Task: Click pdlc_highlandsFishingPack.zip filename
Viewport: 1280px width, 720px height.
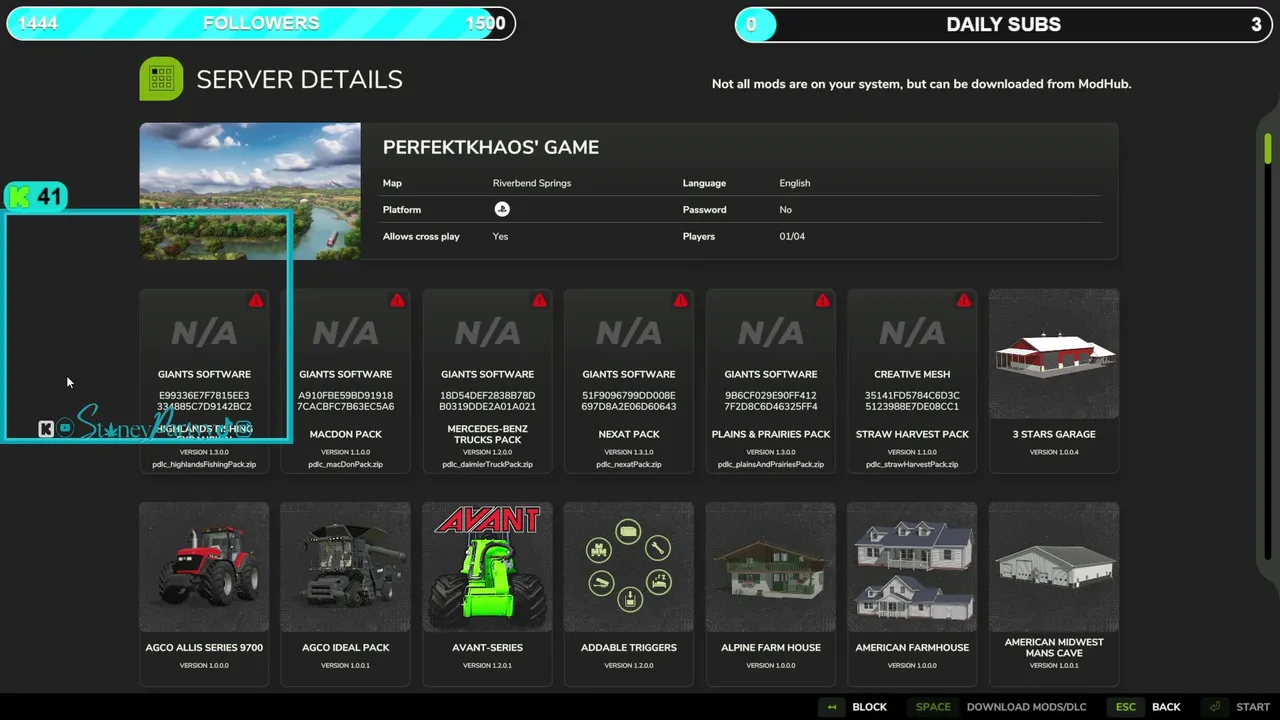Action: pyautogui.click(x=204, y=464)
